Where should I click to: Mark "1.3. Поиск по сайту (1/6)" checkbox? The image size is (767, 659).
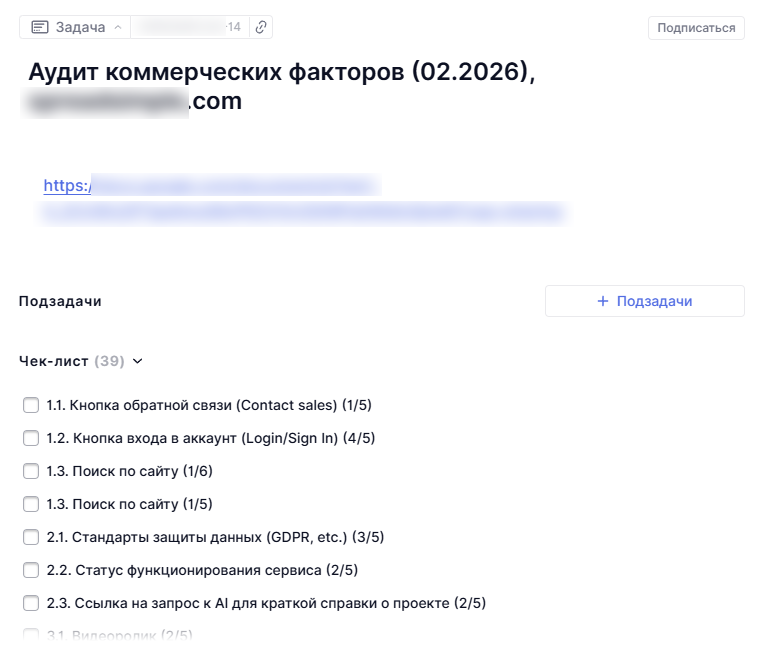point(31,471)
